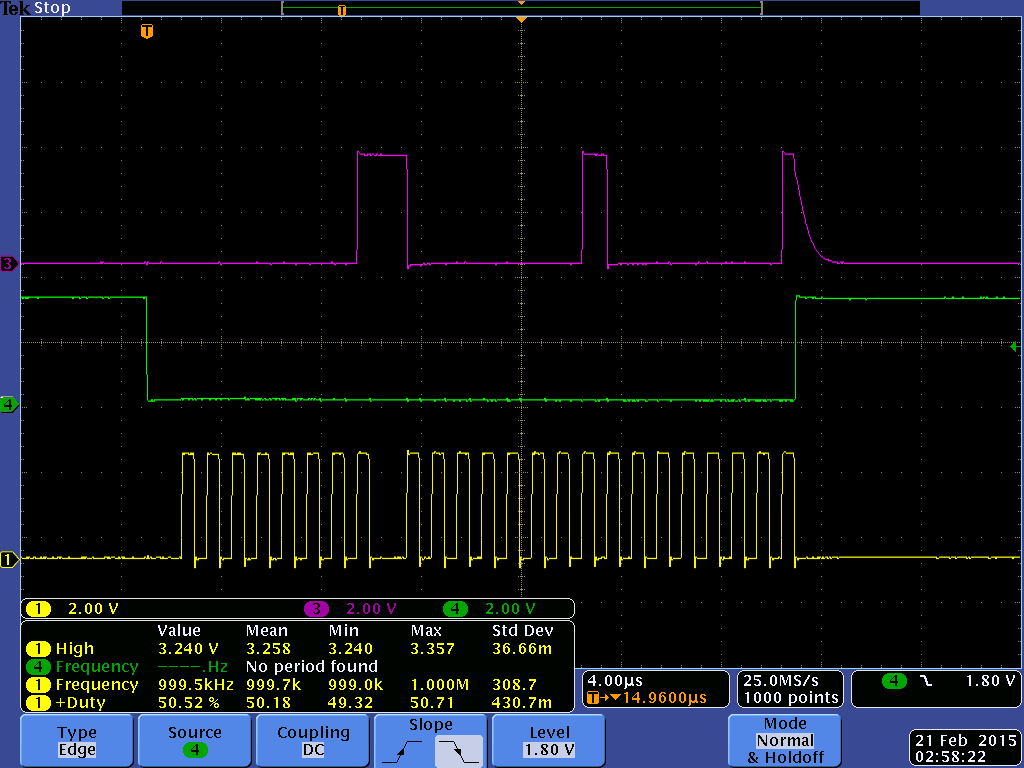1024x768 pixels.
Task: Click the green record overview bar at top
Action: [x=521, y=8]
